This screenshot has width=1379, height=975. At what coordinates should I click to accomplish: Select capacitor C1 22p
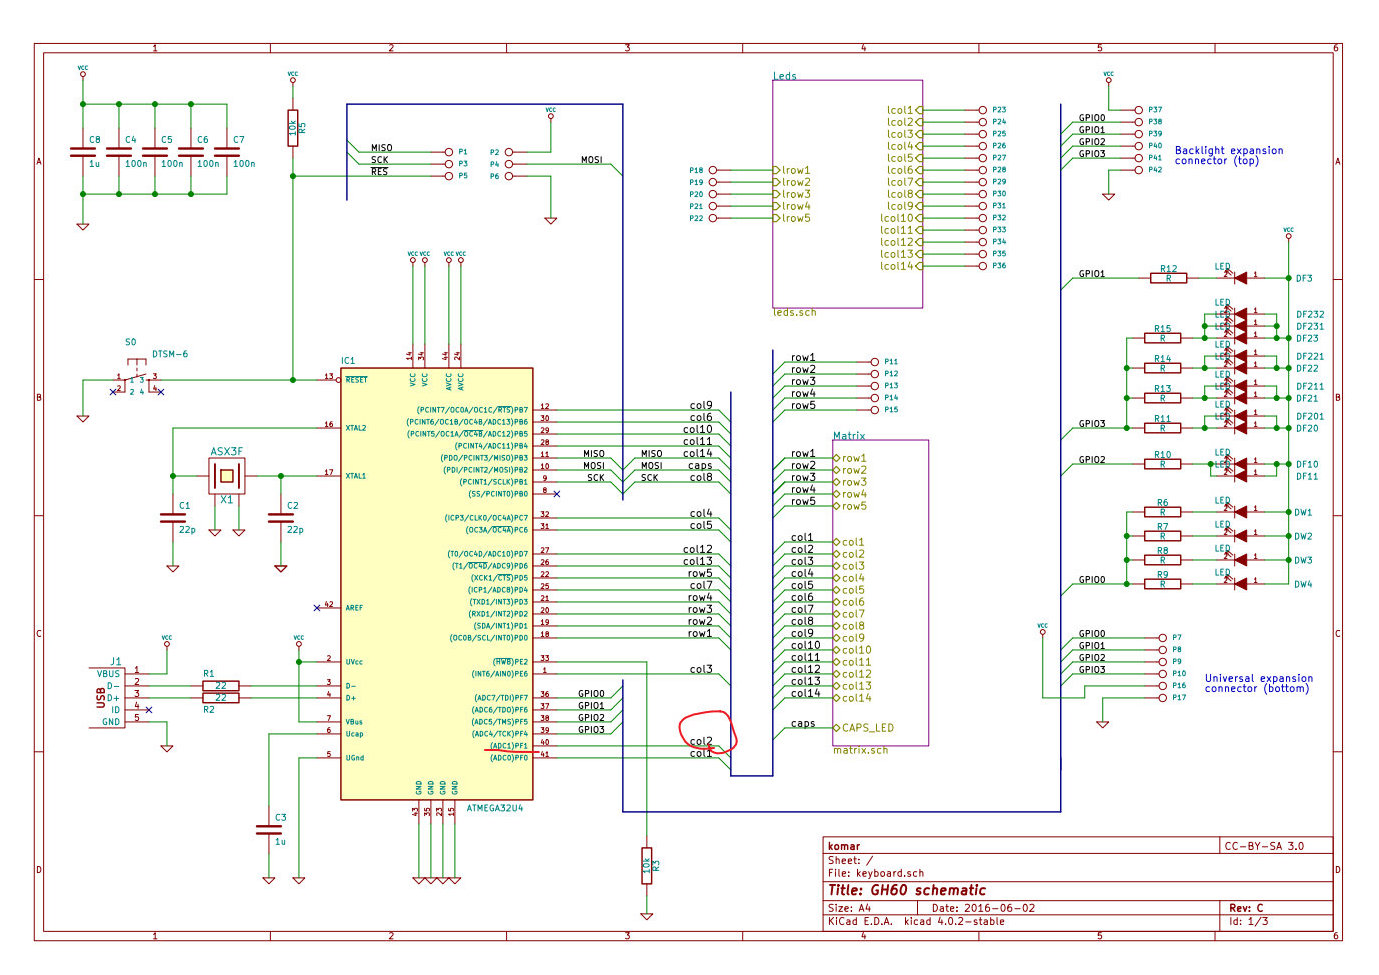pyautogui.click(x=173, y=518)
